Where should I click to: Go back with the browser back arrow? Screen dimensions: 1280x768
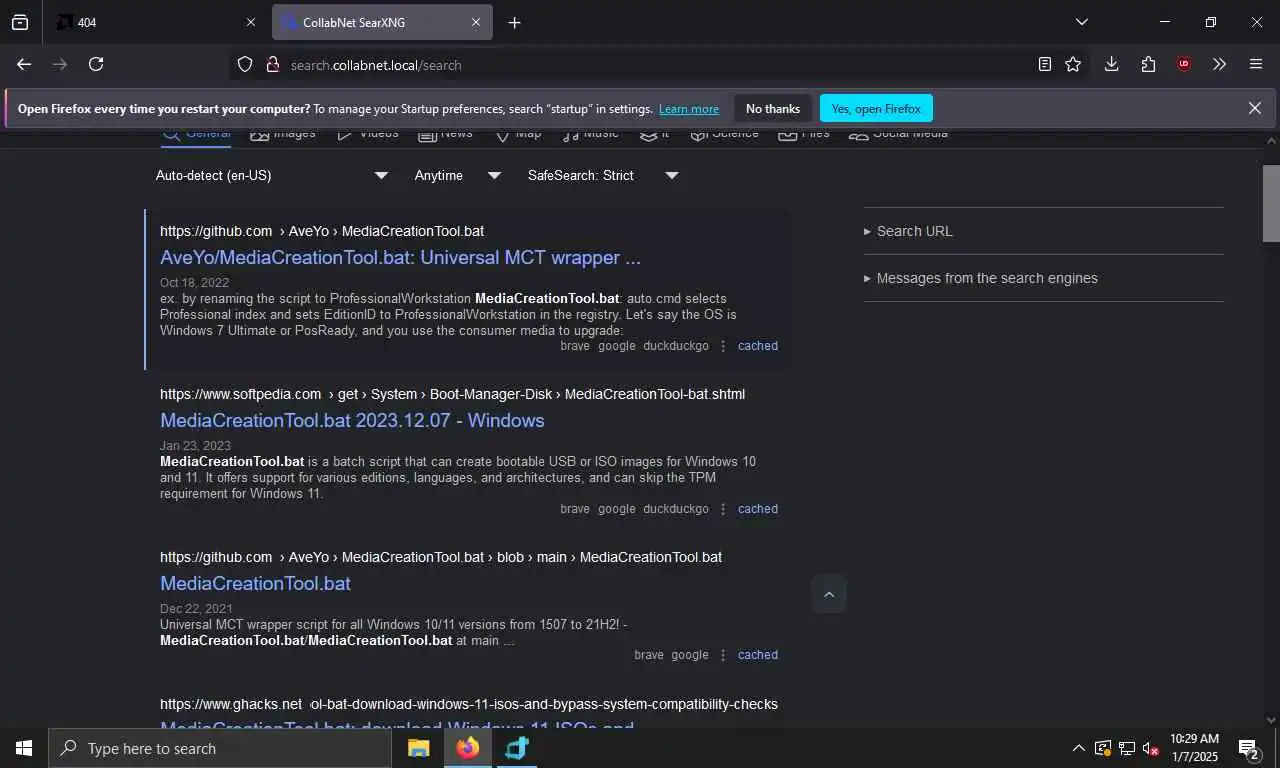[x=24, y=64]
